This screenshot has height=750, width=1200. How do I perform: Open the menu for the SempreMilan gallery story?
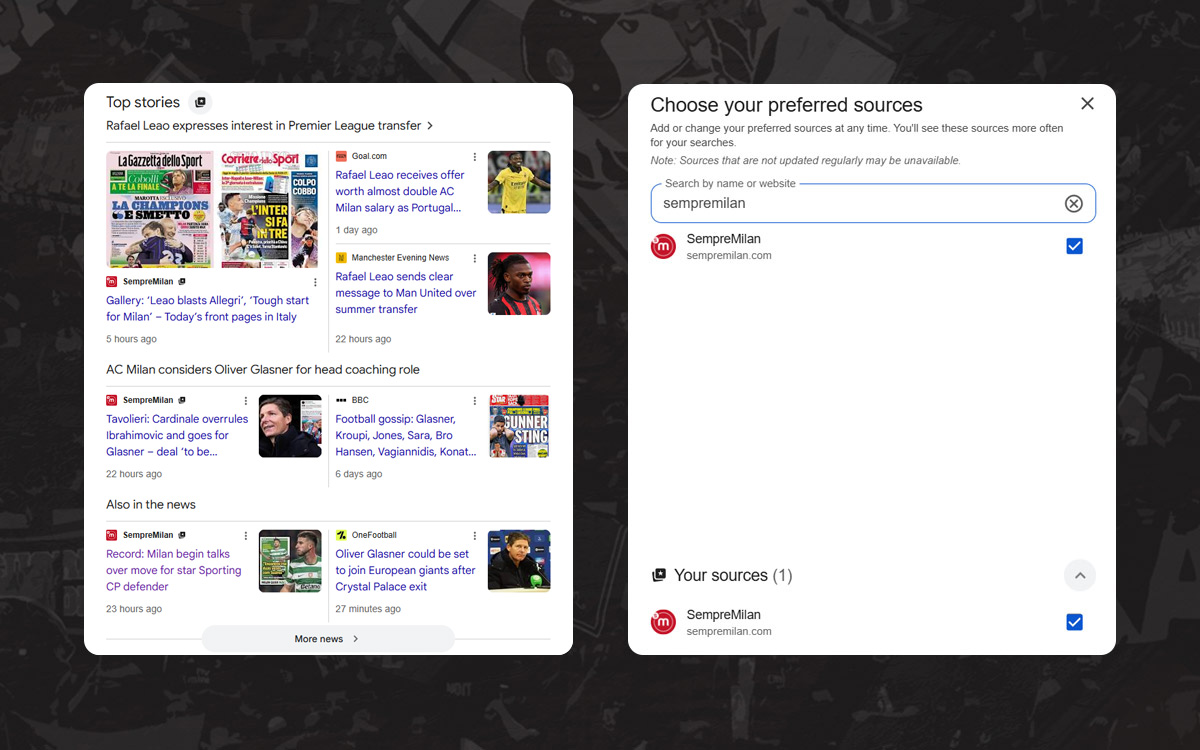(315, 282)
